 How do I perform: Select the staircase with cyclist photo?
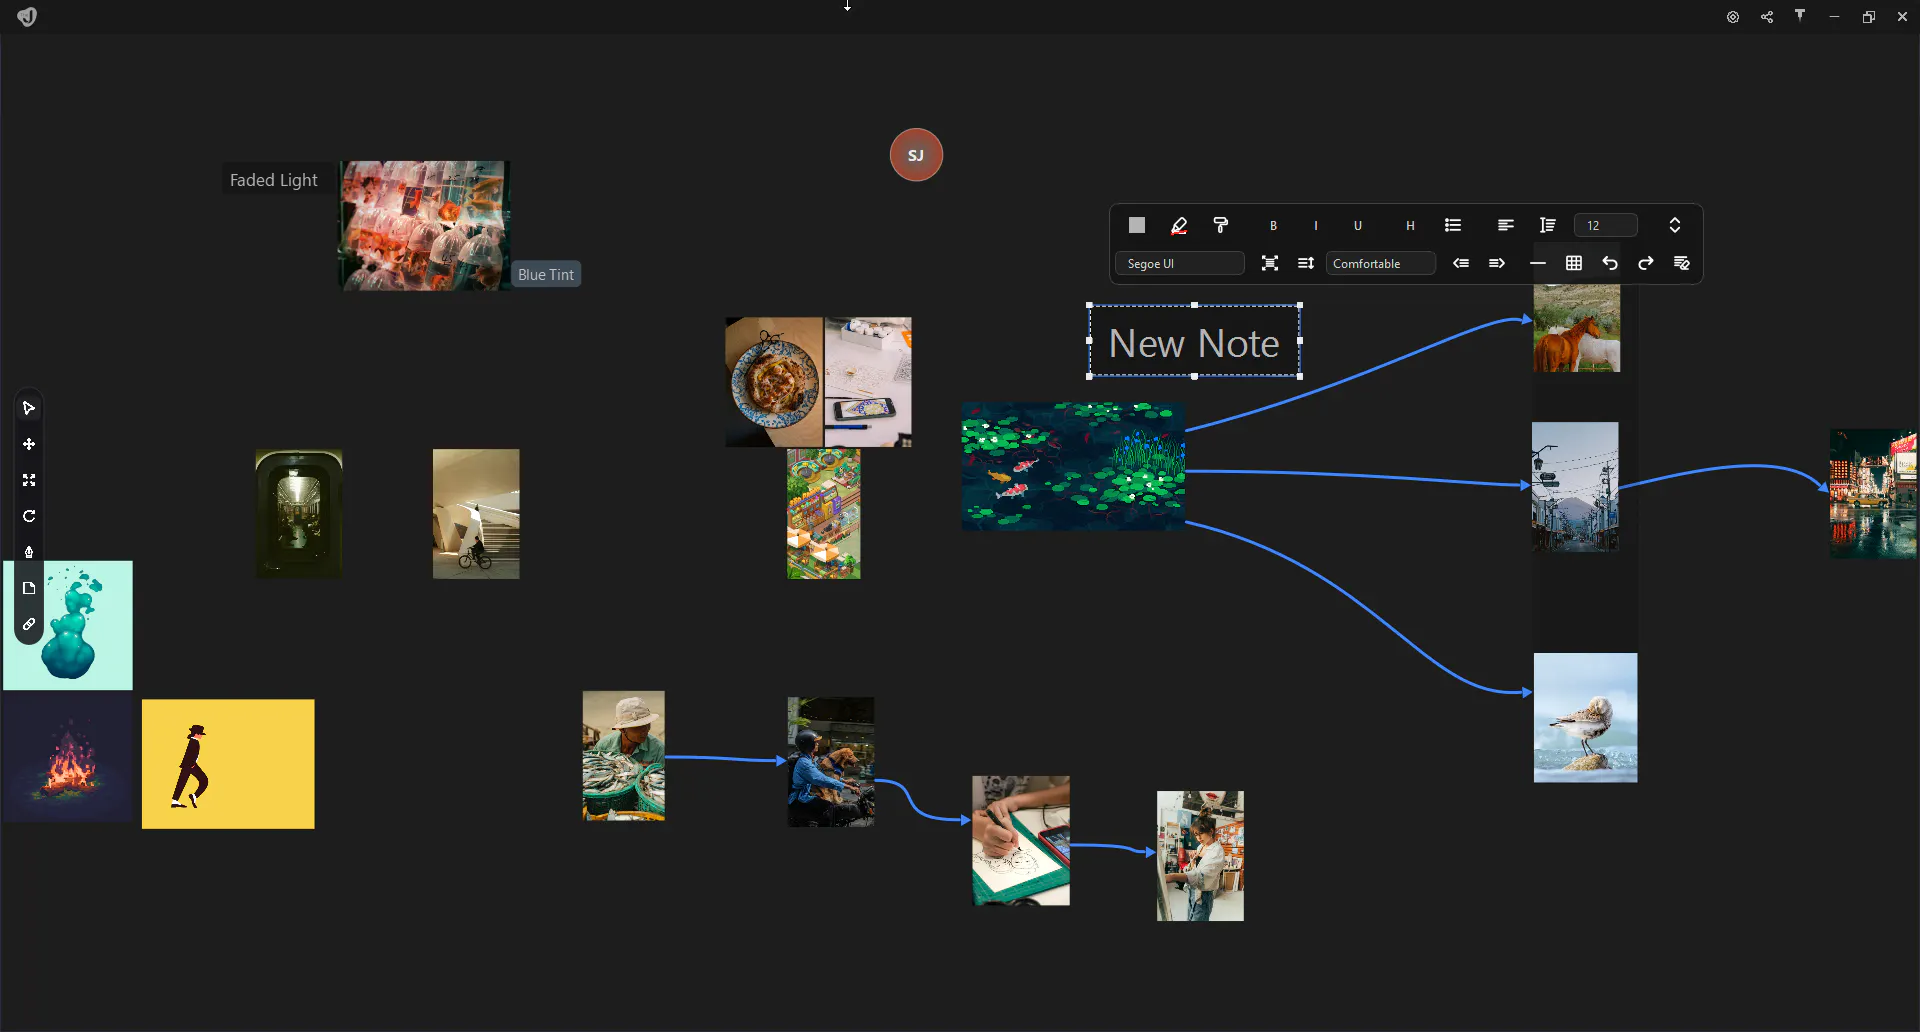(476, 514)
